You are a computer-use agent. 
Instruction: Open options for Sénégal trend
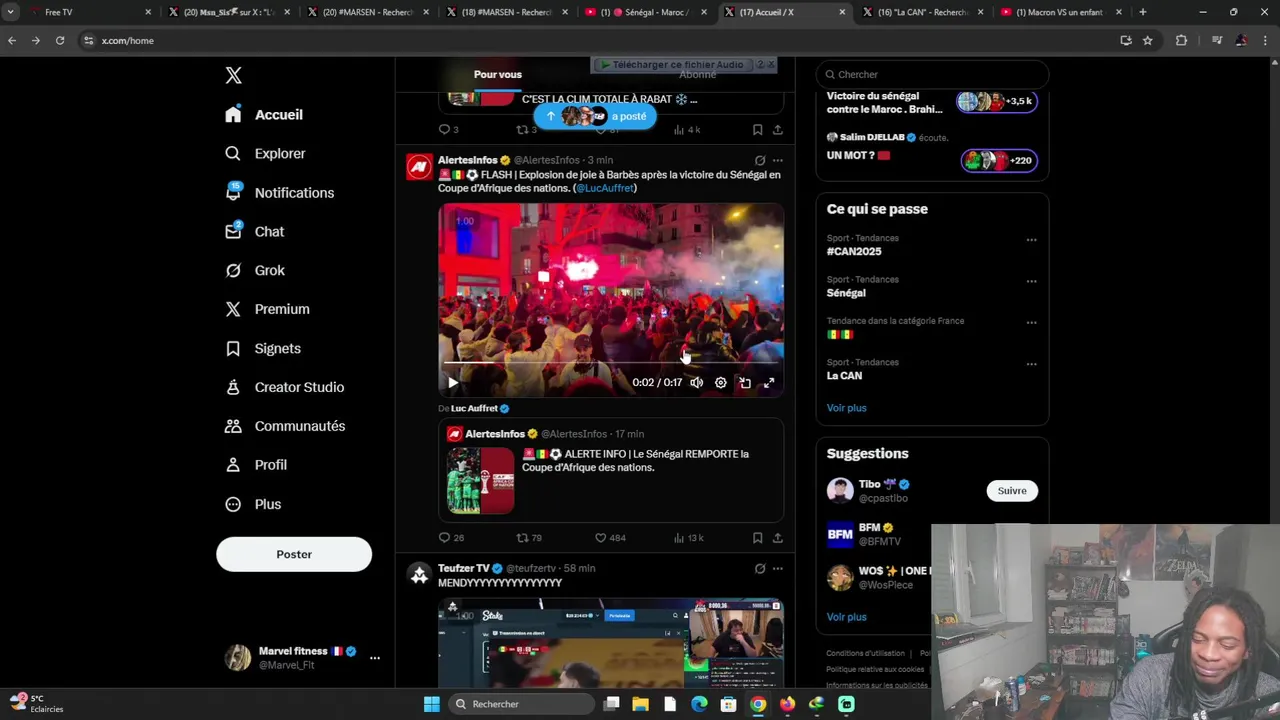point(1031,281)
